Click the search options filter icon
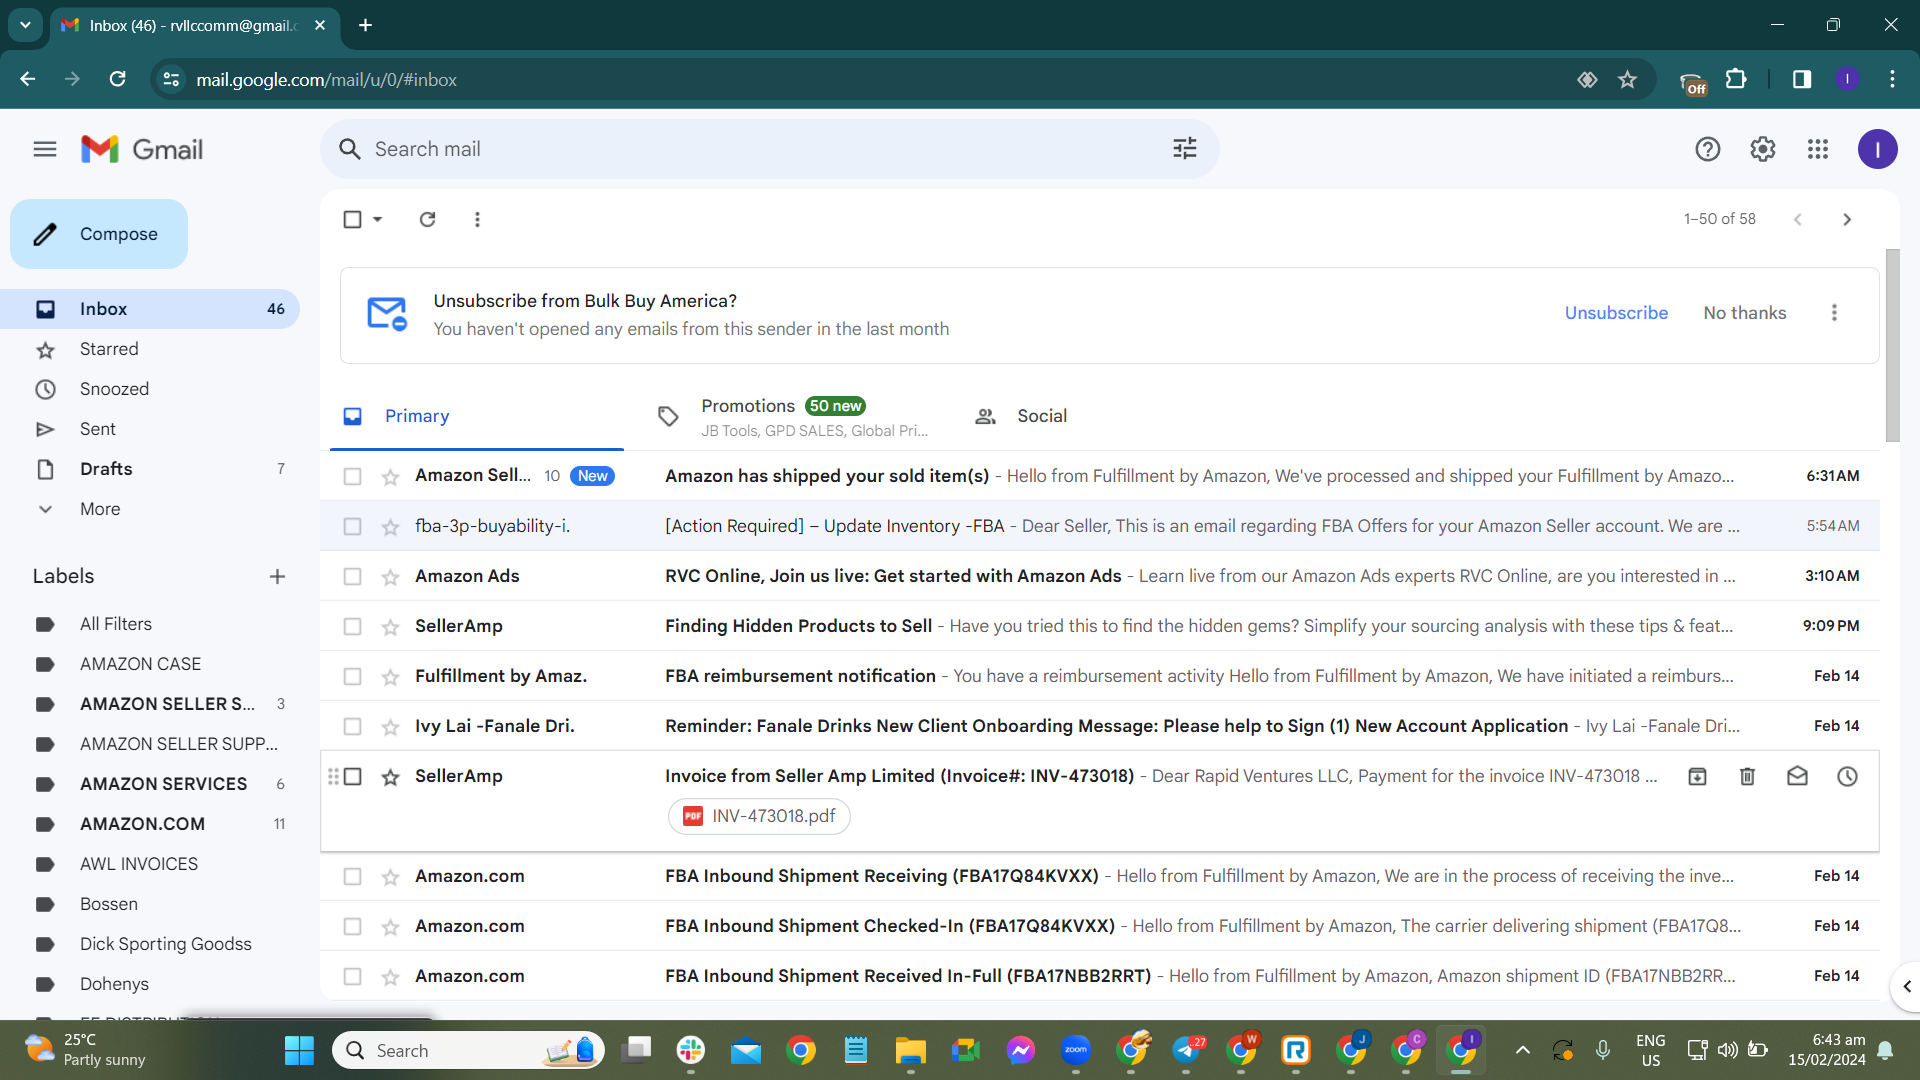The image size is (1920, 1080). pos(1185,149)
